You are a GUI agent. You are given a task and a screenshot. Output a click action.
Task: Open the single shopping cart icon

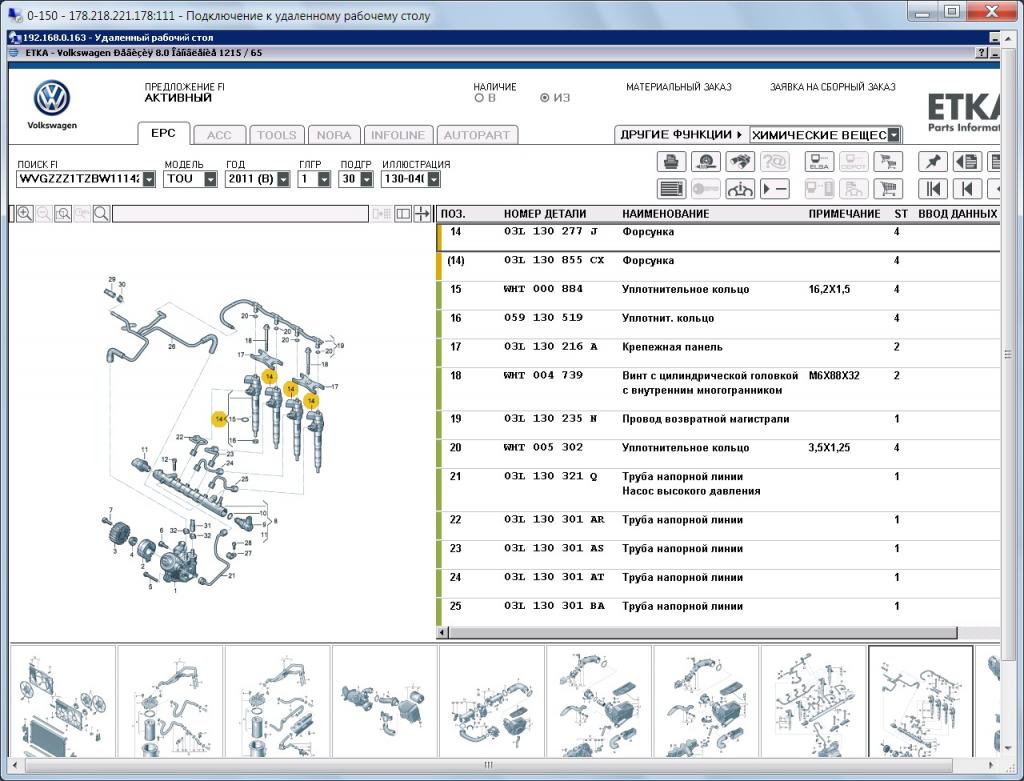point(888,189)
